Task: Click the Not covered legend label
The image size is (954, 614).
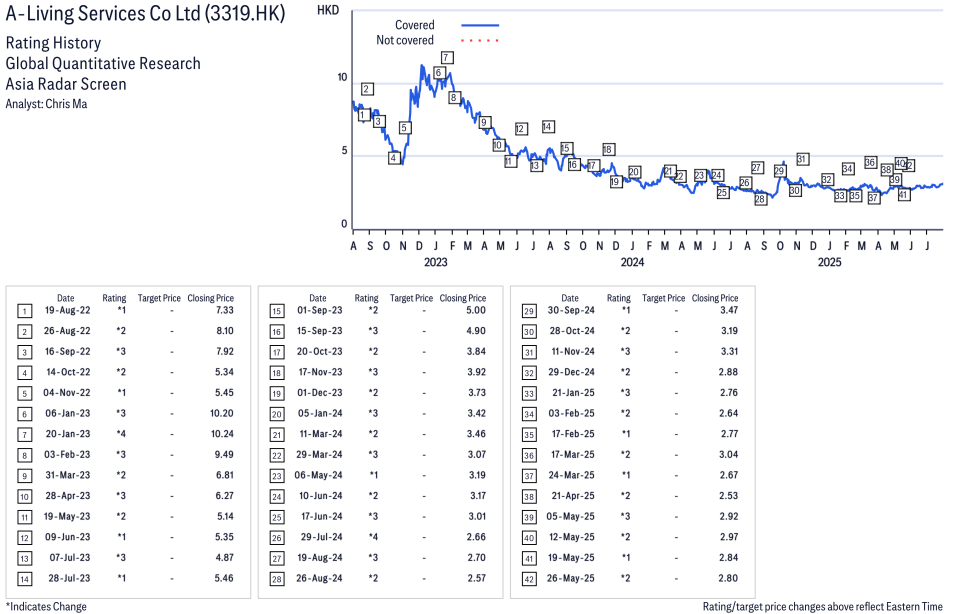Action: (x=405, y=40)
